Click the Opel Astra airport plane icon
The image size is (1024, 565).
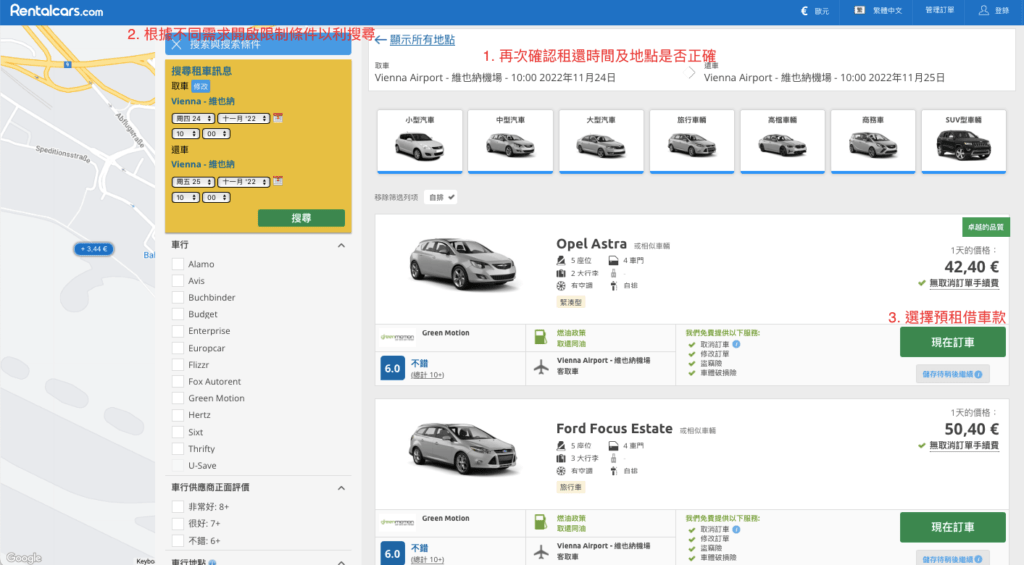541,367
